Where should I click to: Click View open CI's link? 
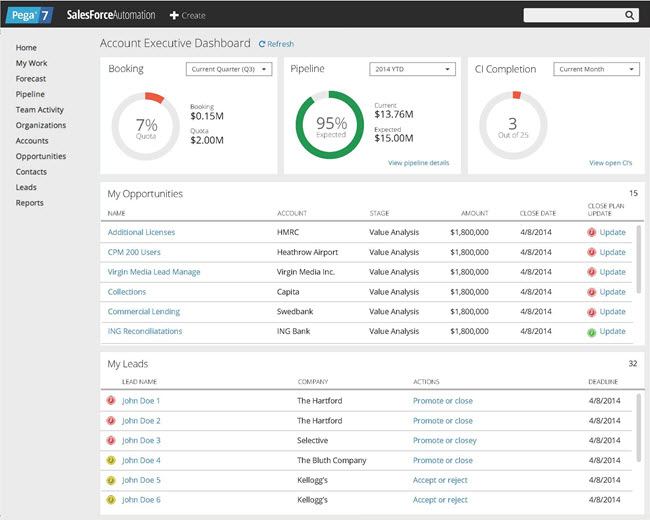tap(611, 163)
